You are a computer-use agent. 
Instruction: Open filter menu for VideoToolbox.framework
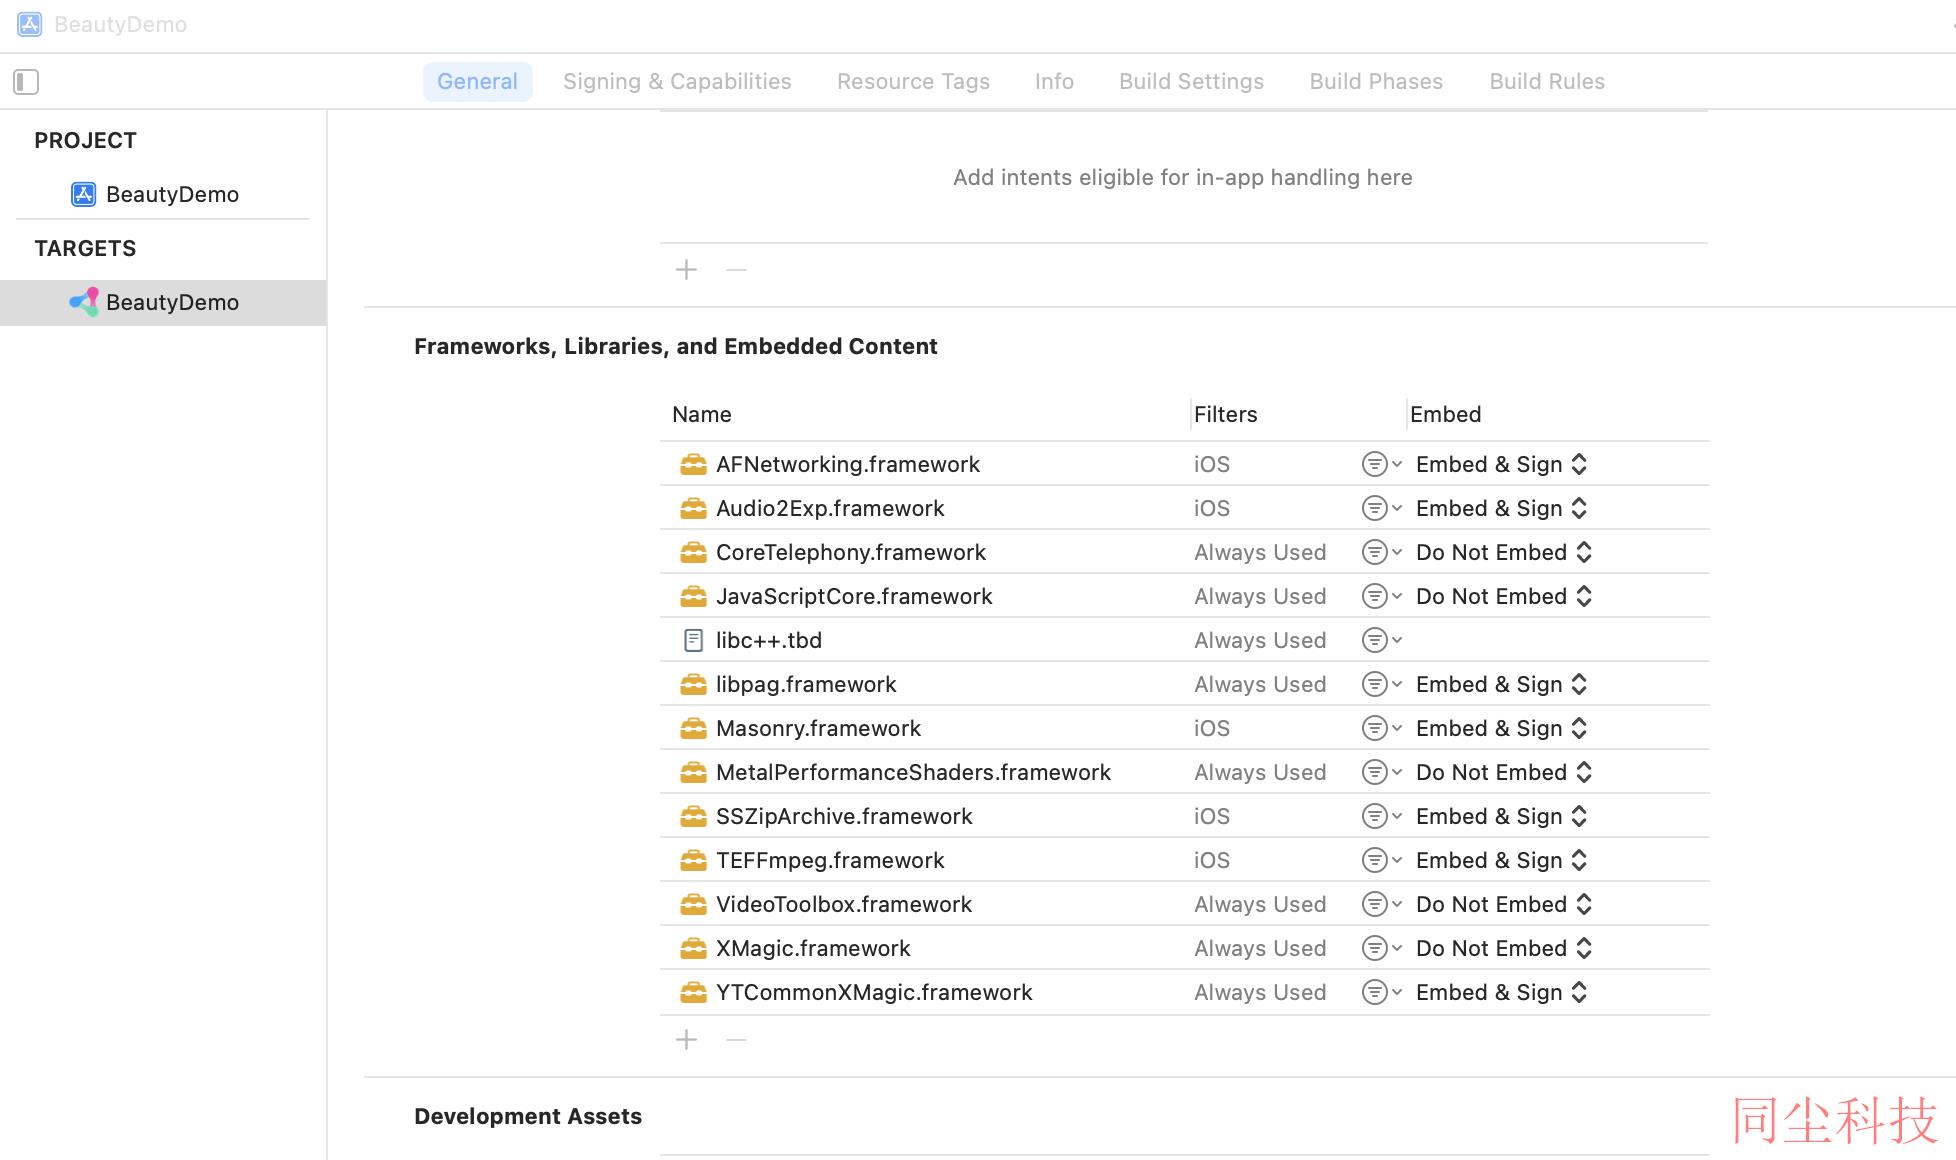point(1382,904)
